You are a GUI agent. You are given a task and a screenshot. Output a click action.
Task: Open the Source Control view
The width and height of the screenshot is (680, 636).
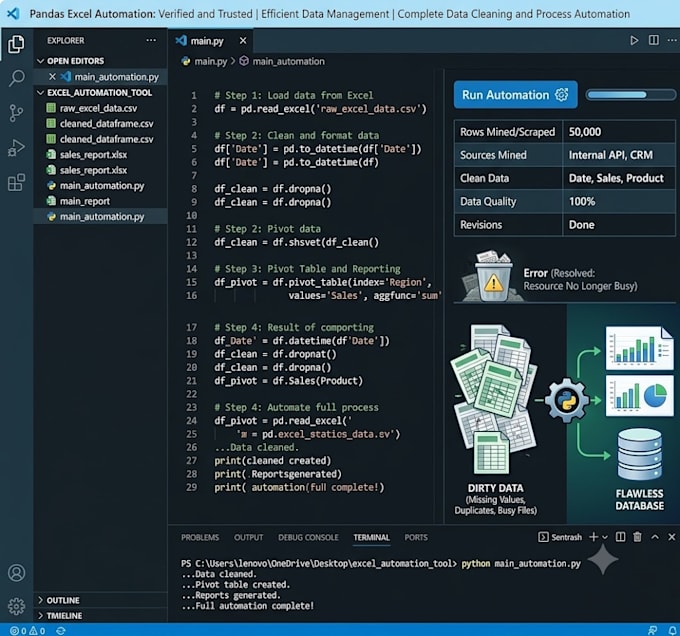(16, 113)
